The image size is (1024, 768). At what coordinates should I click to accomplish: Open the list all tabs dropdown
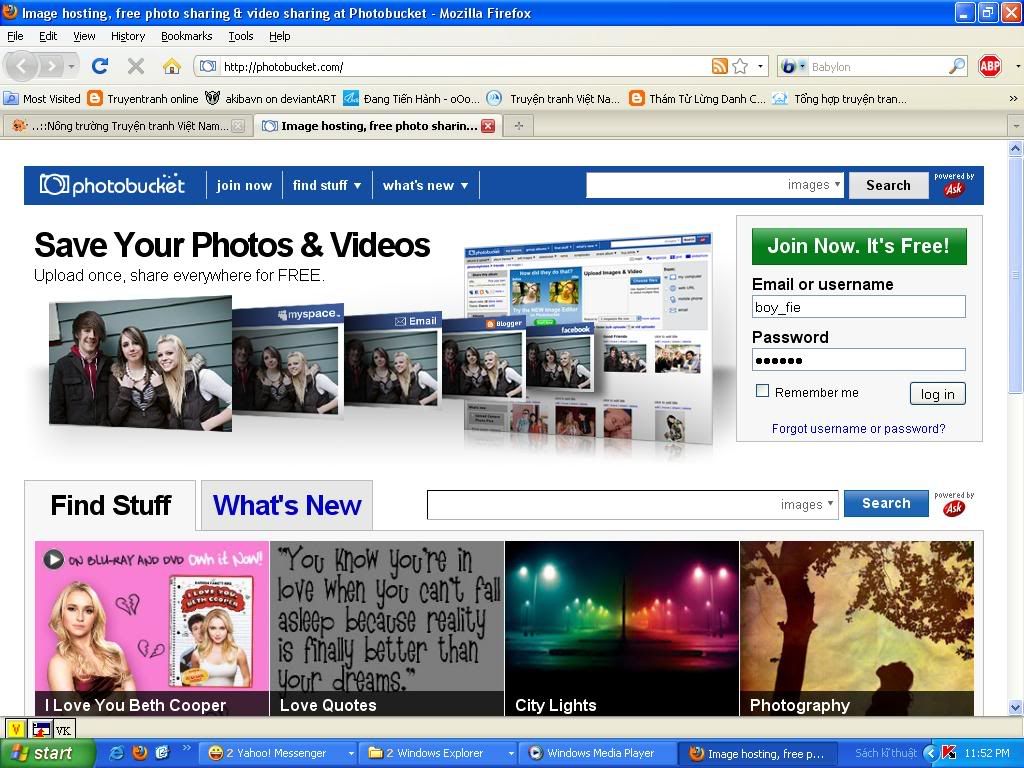[x=1016, y=125]
